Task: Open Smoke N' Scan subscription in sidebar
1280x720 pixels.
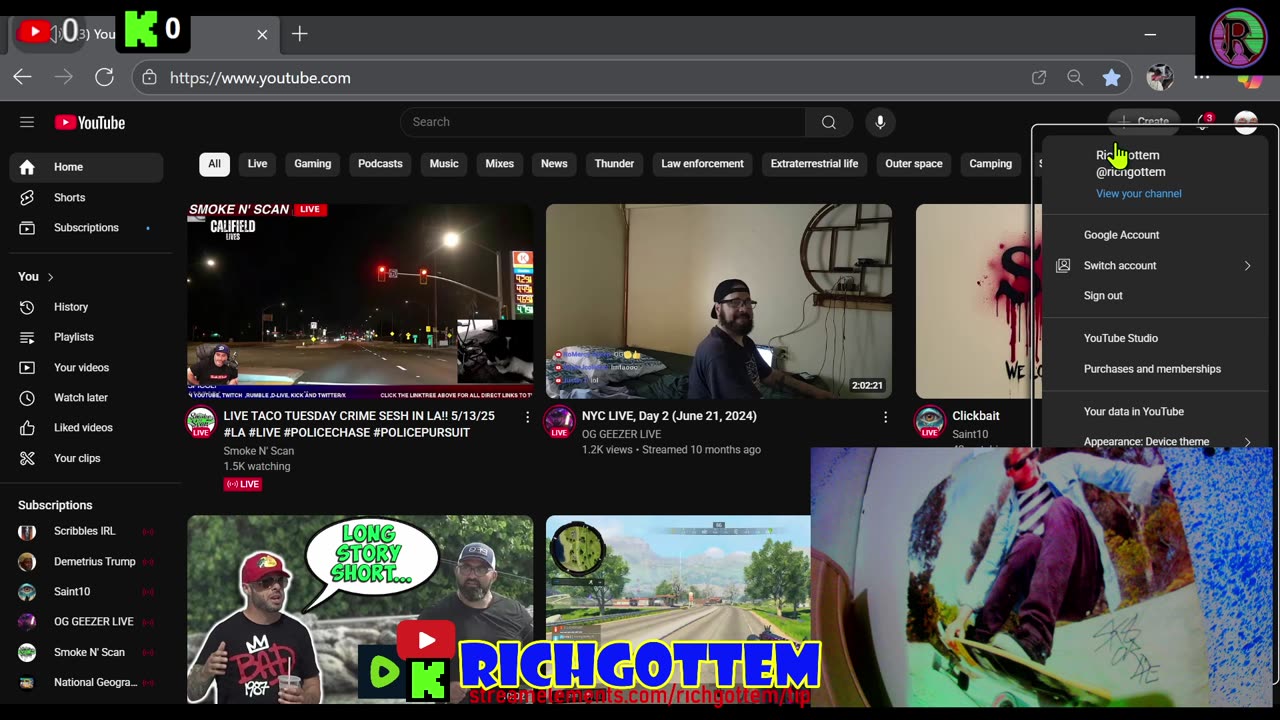Action: point(86,652)
